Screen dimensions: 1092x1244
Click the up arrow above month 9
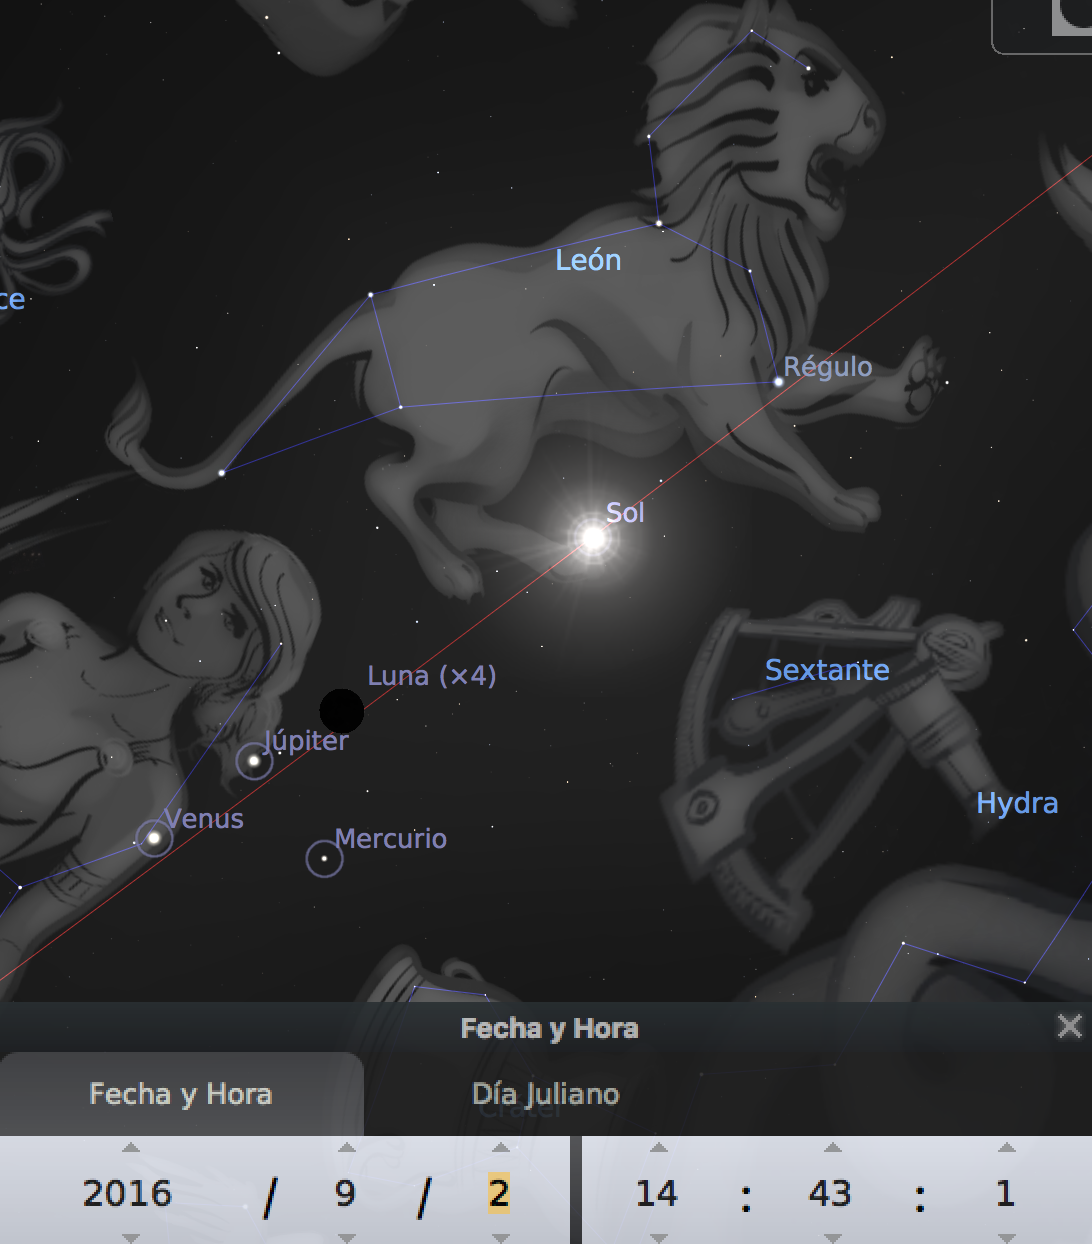pos(347,1148)
